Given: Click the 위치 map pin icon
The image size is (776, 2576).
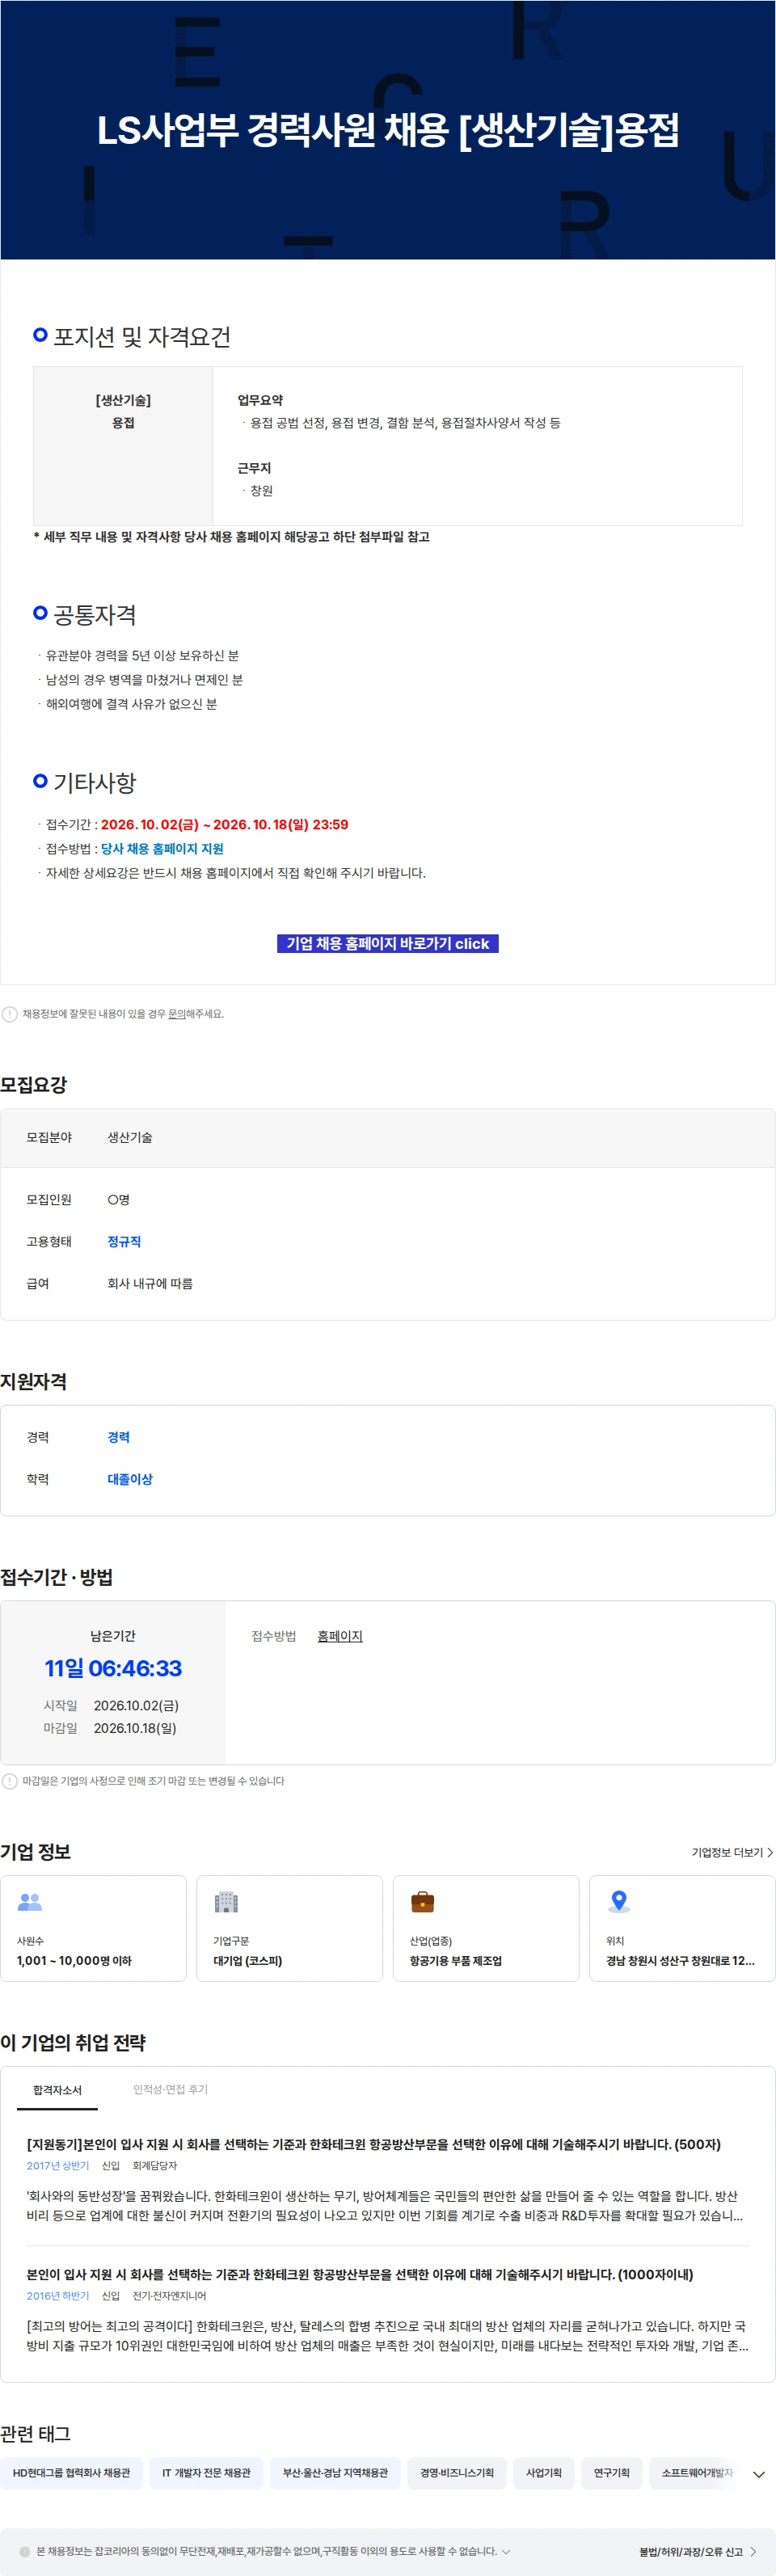Looking at the screenshot, I should [x=619, y=1902].
